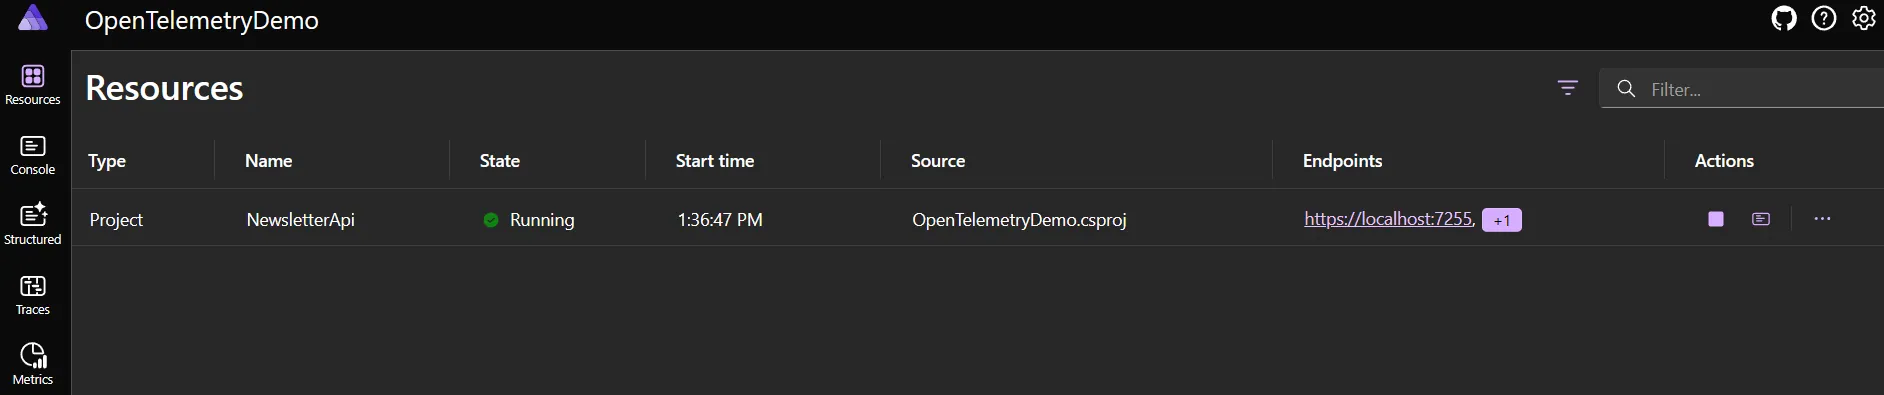Open the Resources page in sidebar
This screenshot has height=395, width=1884.
(33, 85)
